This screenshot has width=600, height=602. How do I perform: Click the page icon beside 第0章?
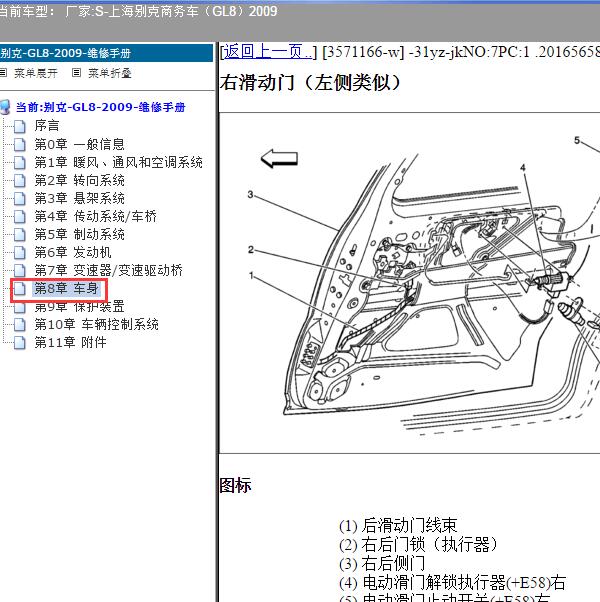[20, 144]
